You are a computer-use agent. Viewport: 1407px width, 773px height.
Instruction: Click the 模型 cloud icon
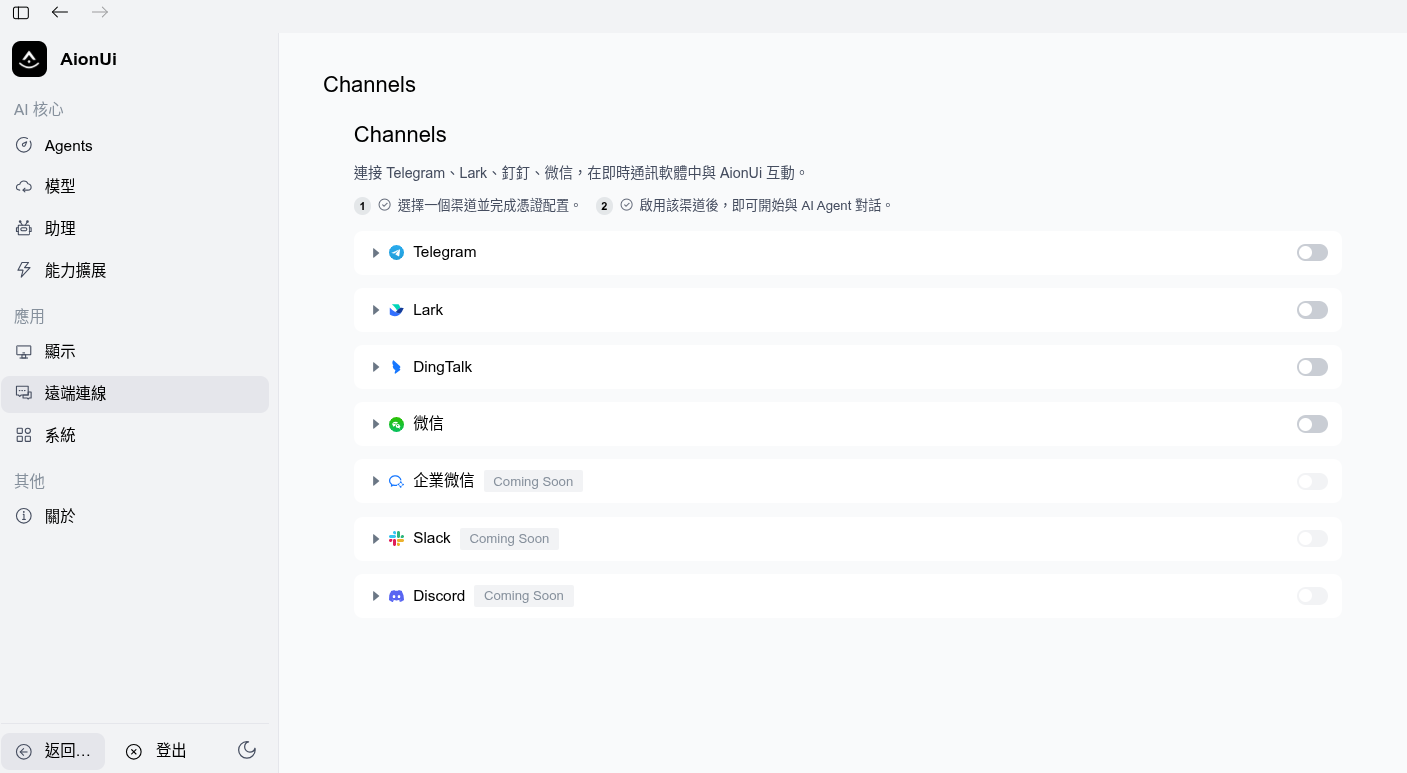point(24,186)
